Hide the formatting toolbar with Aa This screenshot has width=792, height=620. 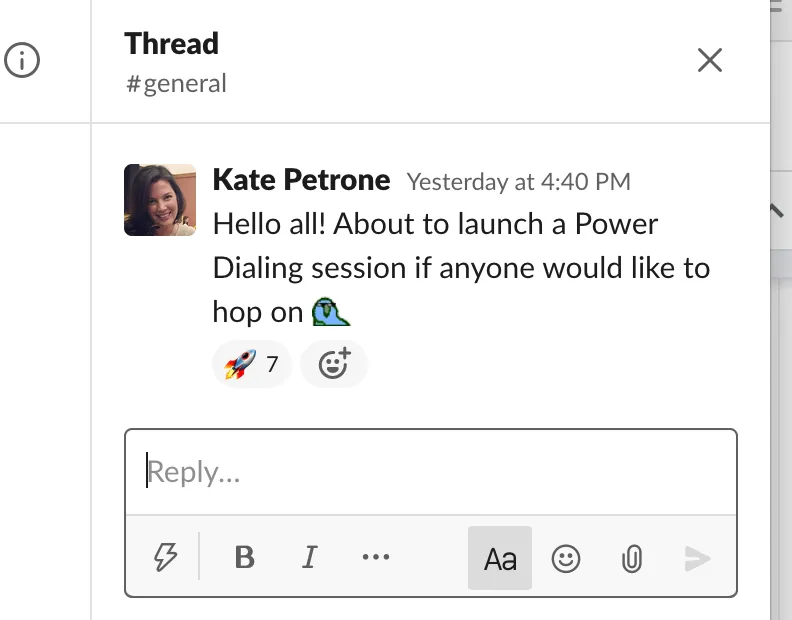500,558
